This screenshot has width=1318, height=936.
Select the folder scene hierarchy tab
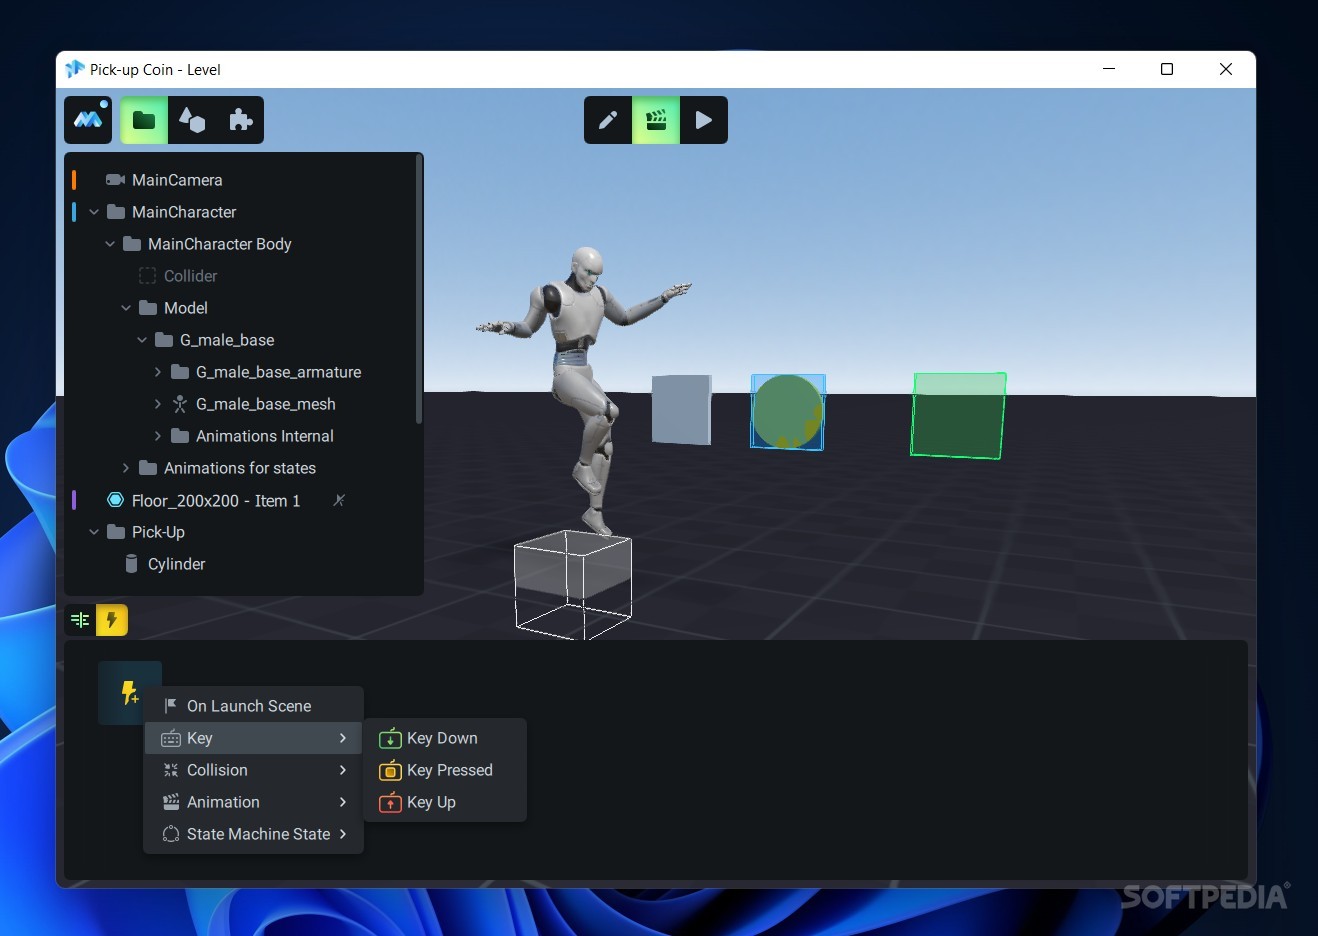[144, 120]
